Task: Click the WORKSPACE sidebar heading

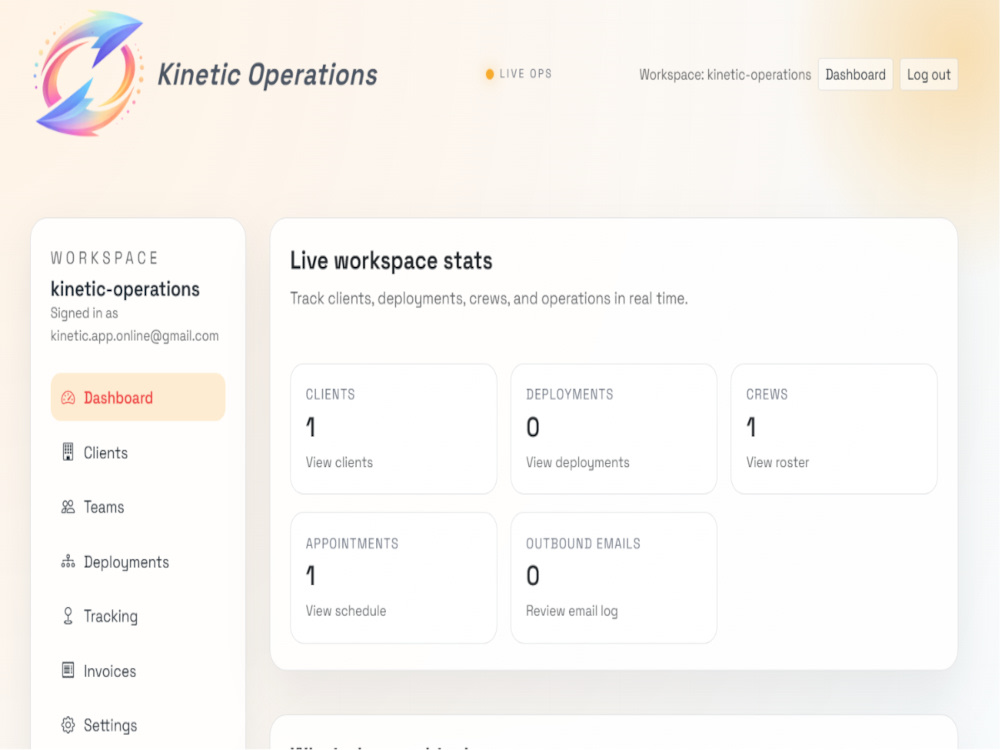Action: coord(105,258)
